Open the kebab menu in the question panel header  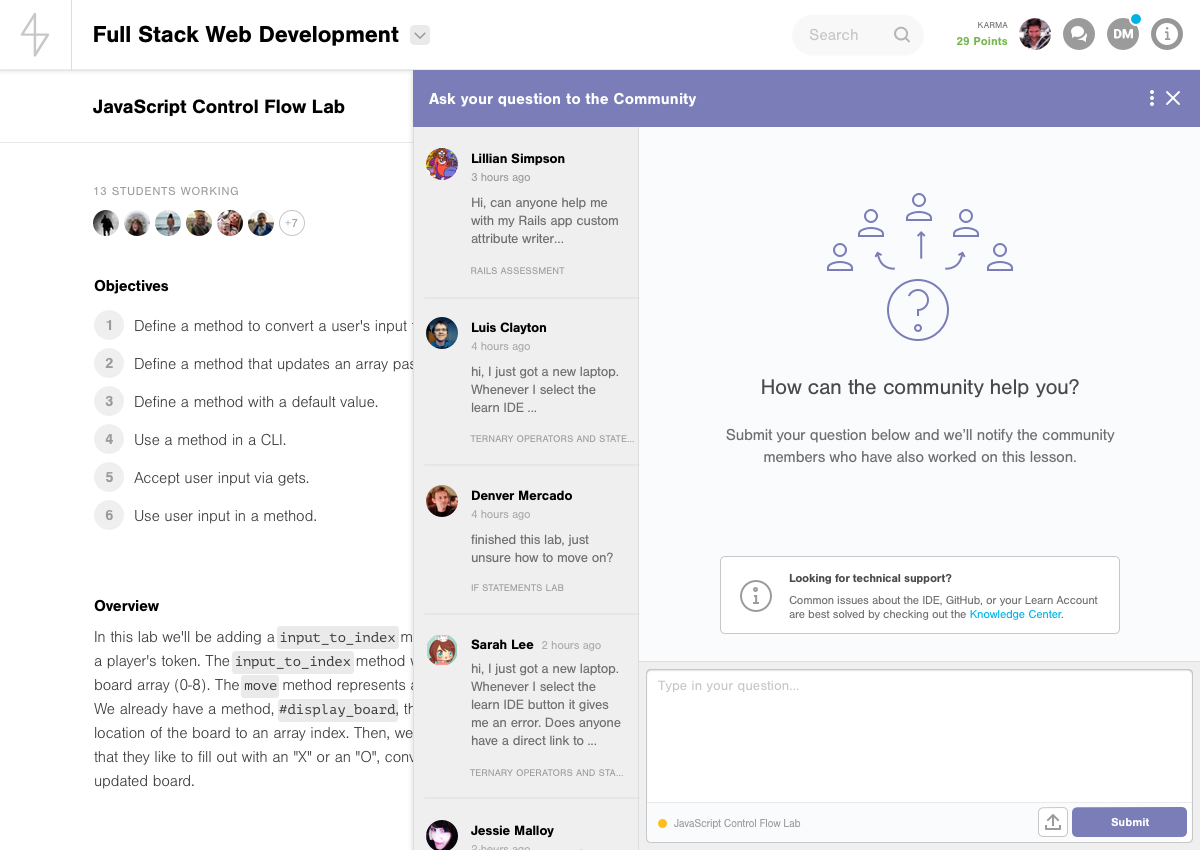1152,98
